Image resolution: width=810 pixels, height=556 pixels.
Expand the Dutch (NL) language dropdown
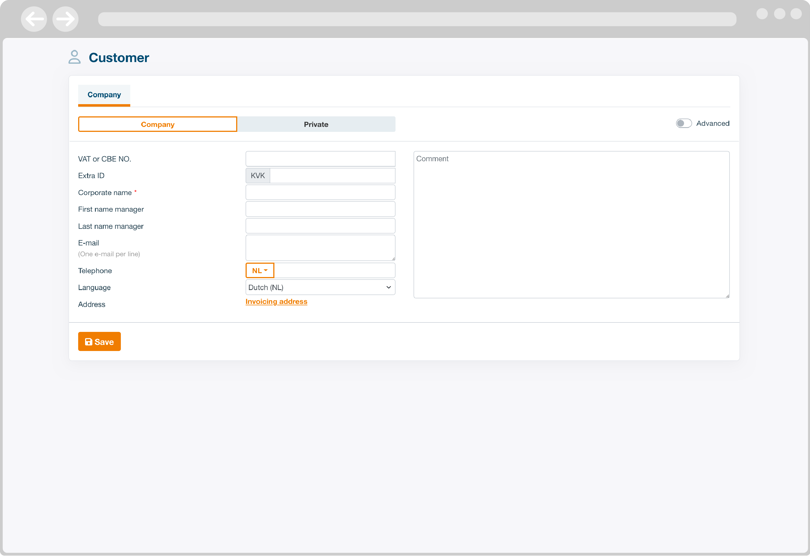pos(320,287)
